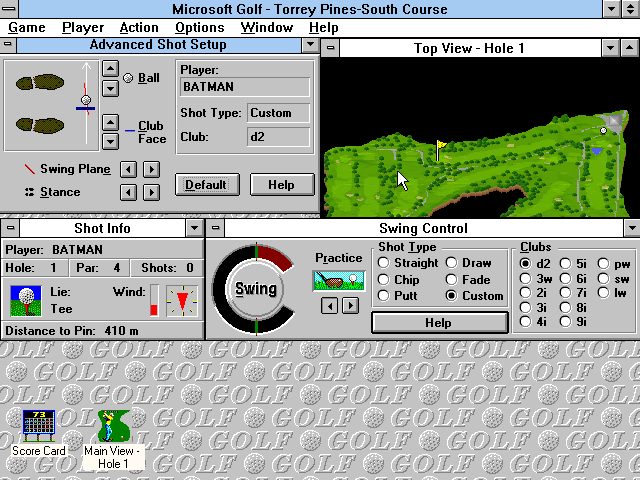Image resolution: width=640 pixels, height=480 pixels.
Task: Click Club Face up arrow
Action: click(x=110, y=122)
